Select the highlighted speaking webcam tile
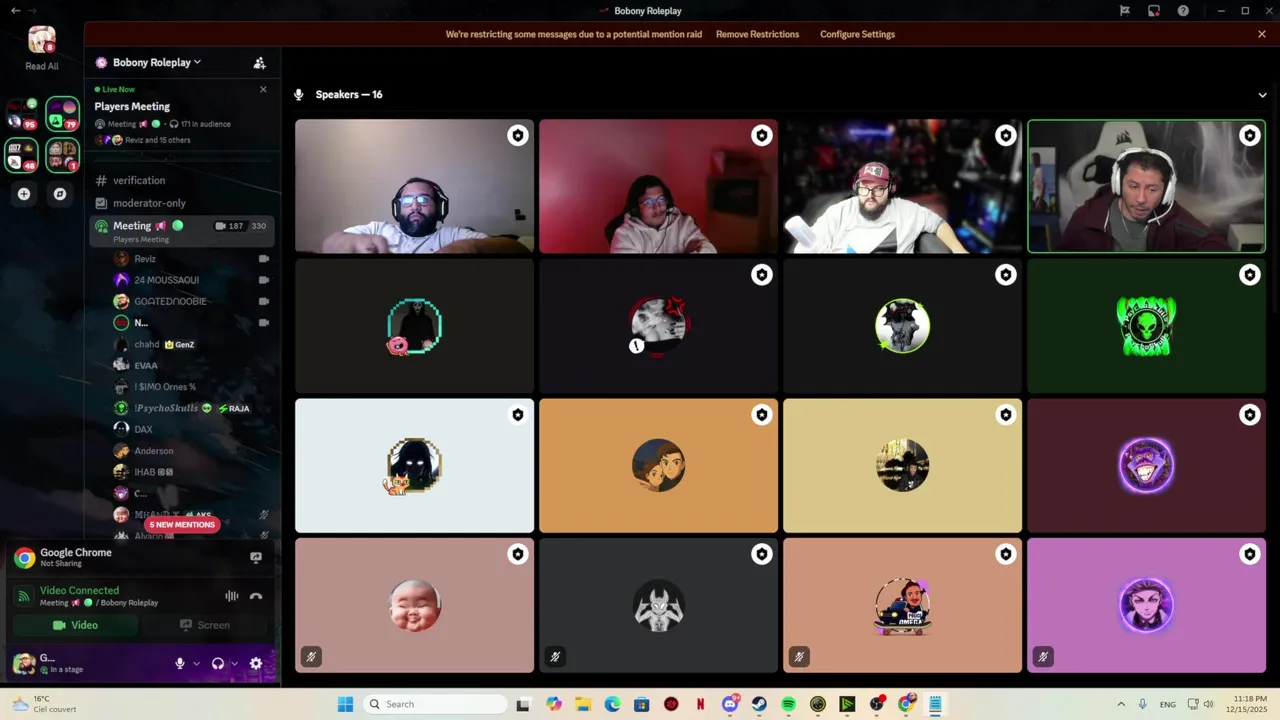The height and width of the screenshot is (720, 1280). pyautogui.click(x=1146, y=187)
